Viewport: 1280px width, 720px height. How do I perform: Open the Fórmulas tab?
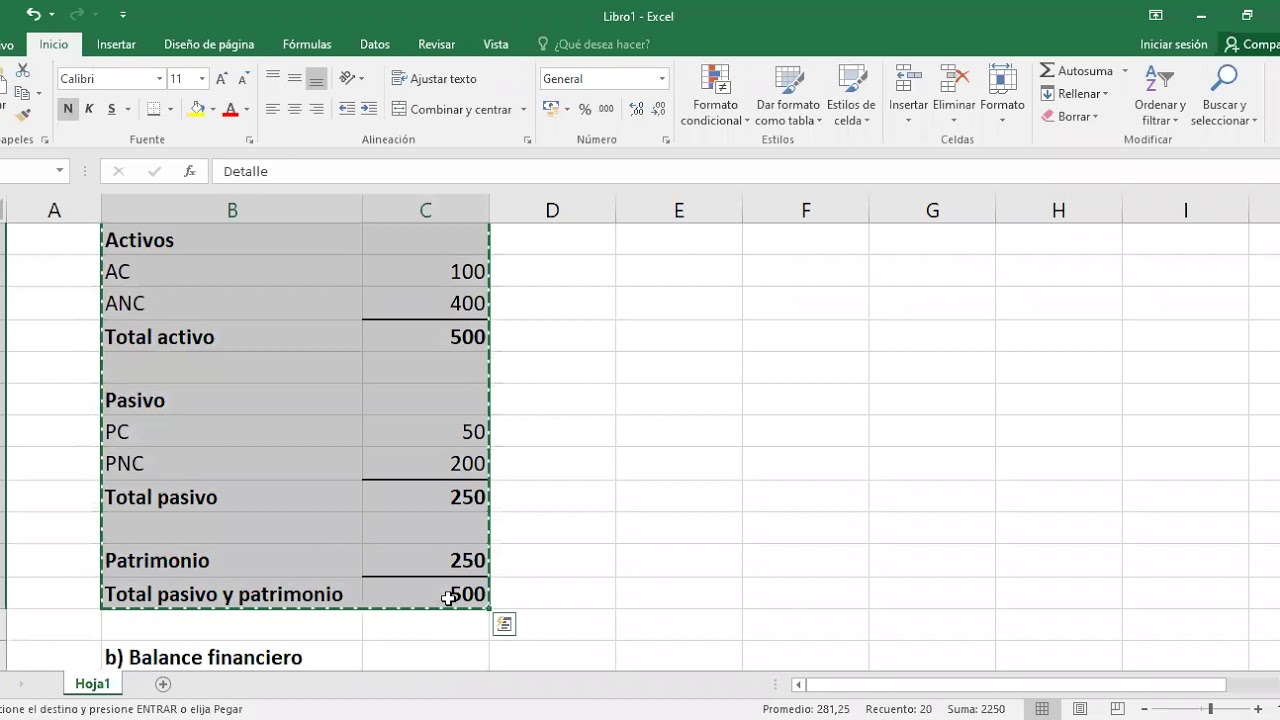coord(307,44)
